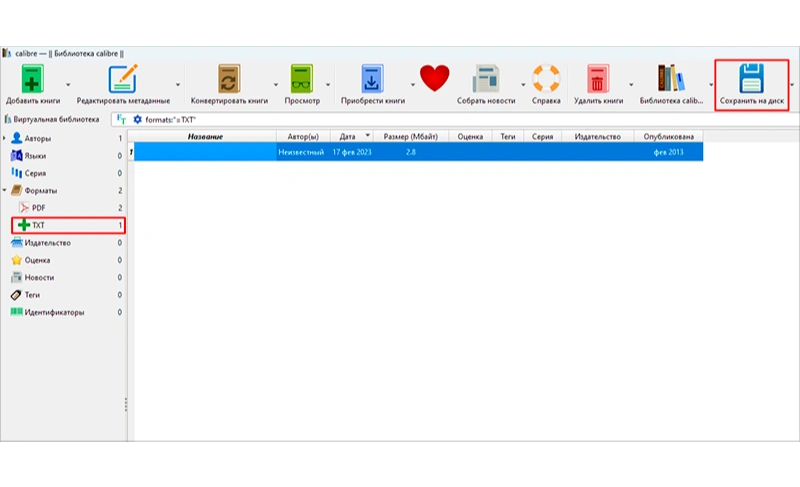Sort by Серия column header
The image size is (800, 487).
[542, 136]
